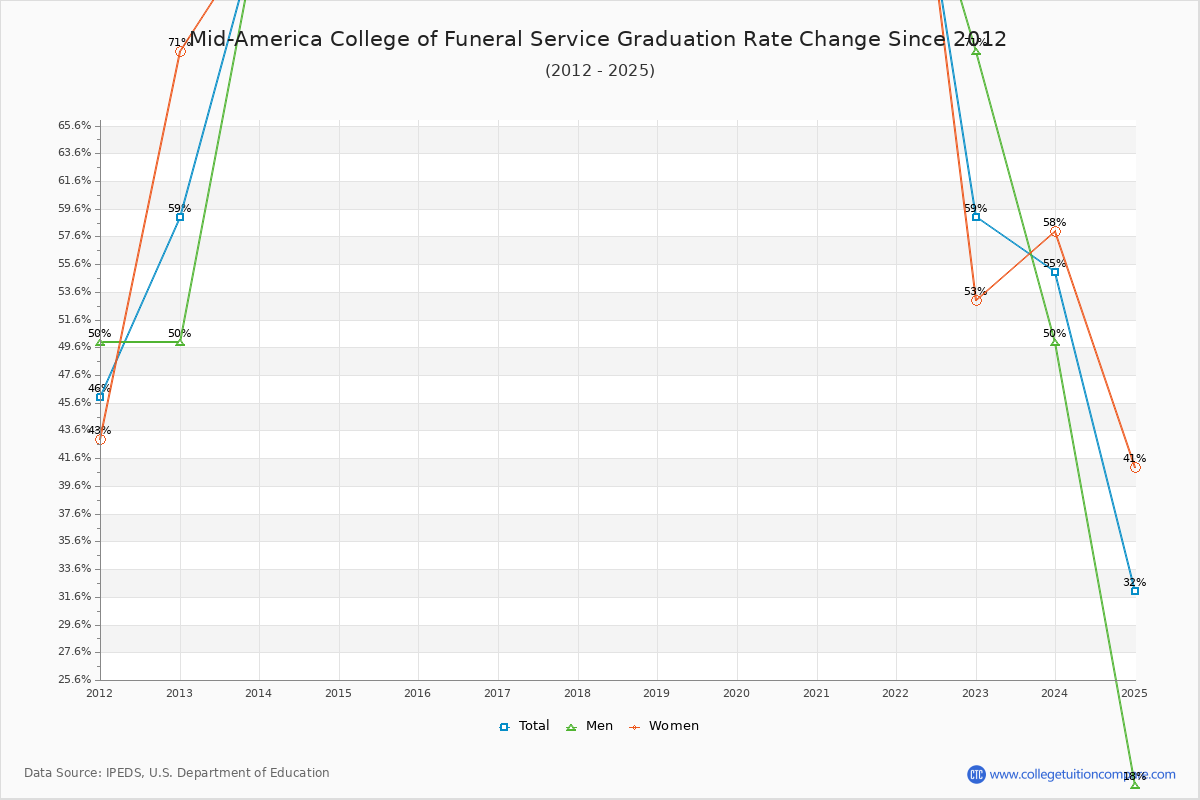Select the 2013 Men data point 50%
This screenshot has height=800, width=1200.
coord(180,342)
